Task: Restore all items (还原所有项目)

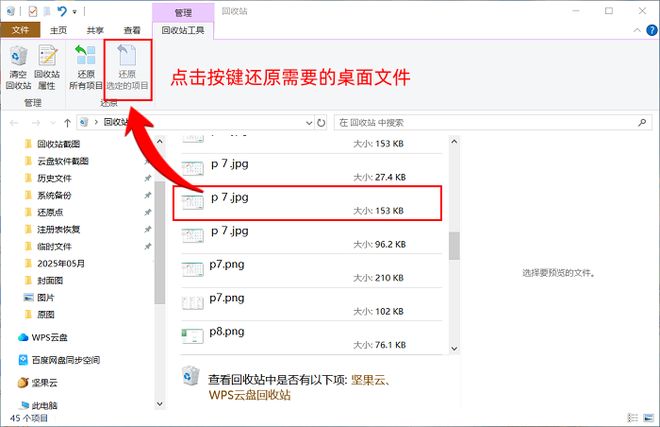Action: click(x=86, y=67)
